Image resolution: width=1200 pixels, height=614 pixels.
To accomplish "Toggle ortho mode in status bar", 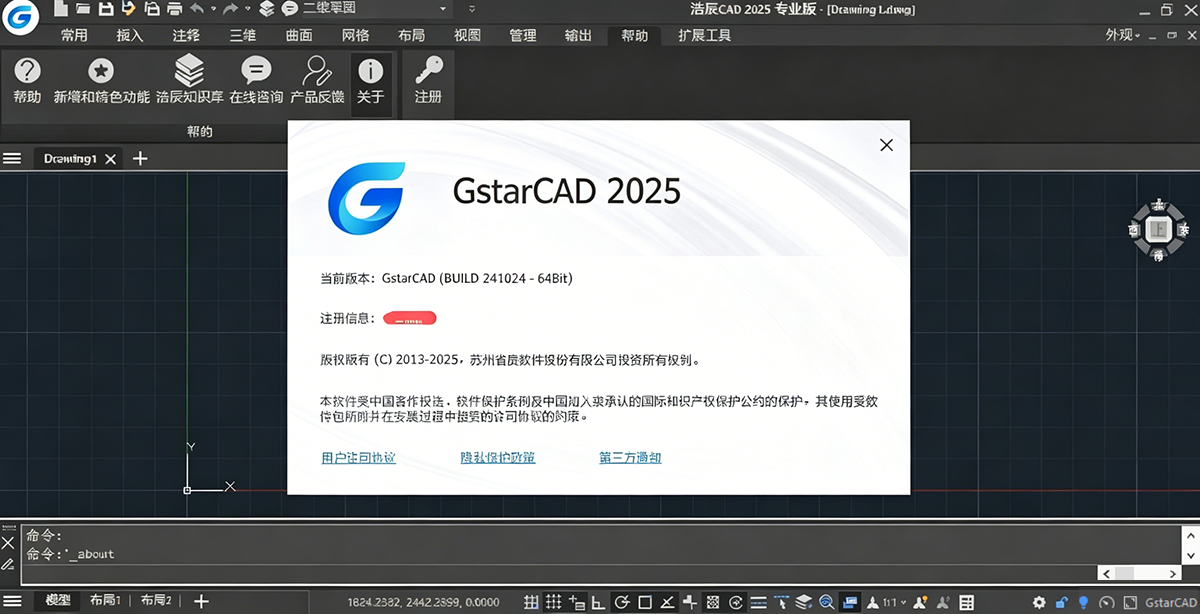I will pyautogui.click(x=599, y=602).
